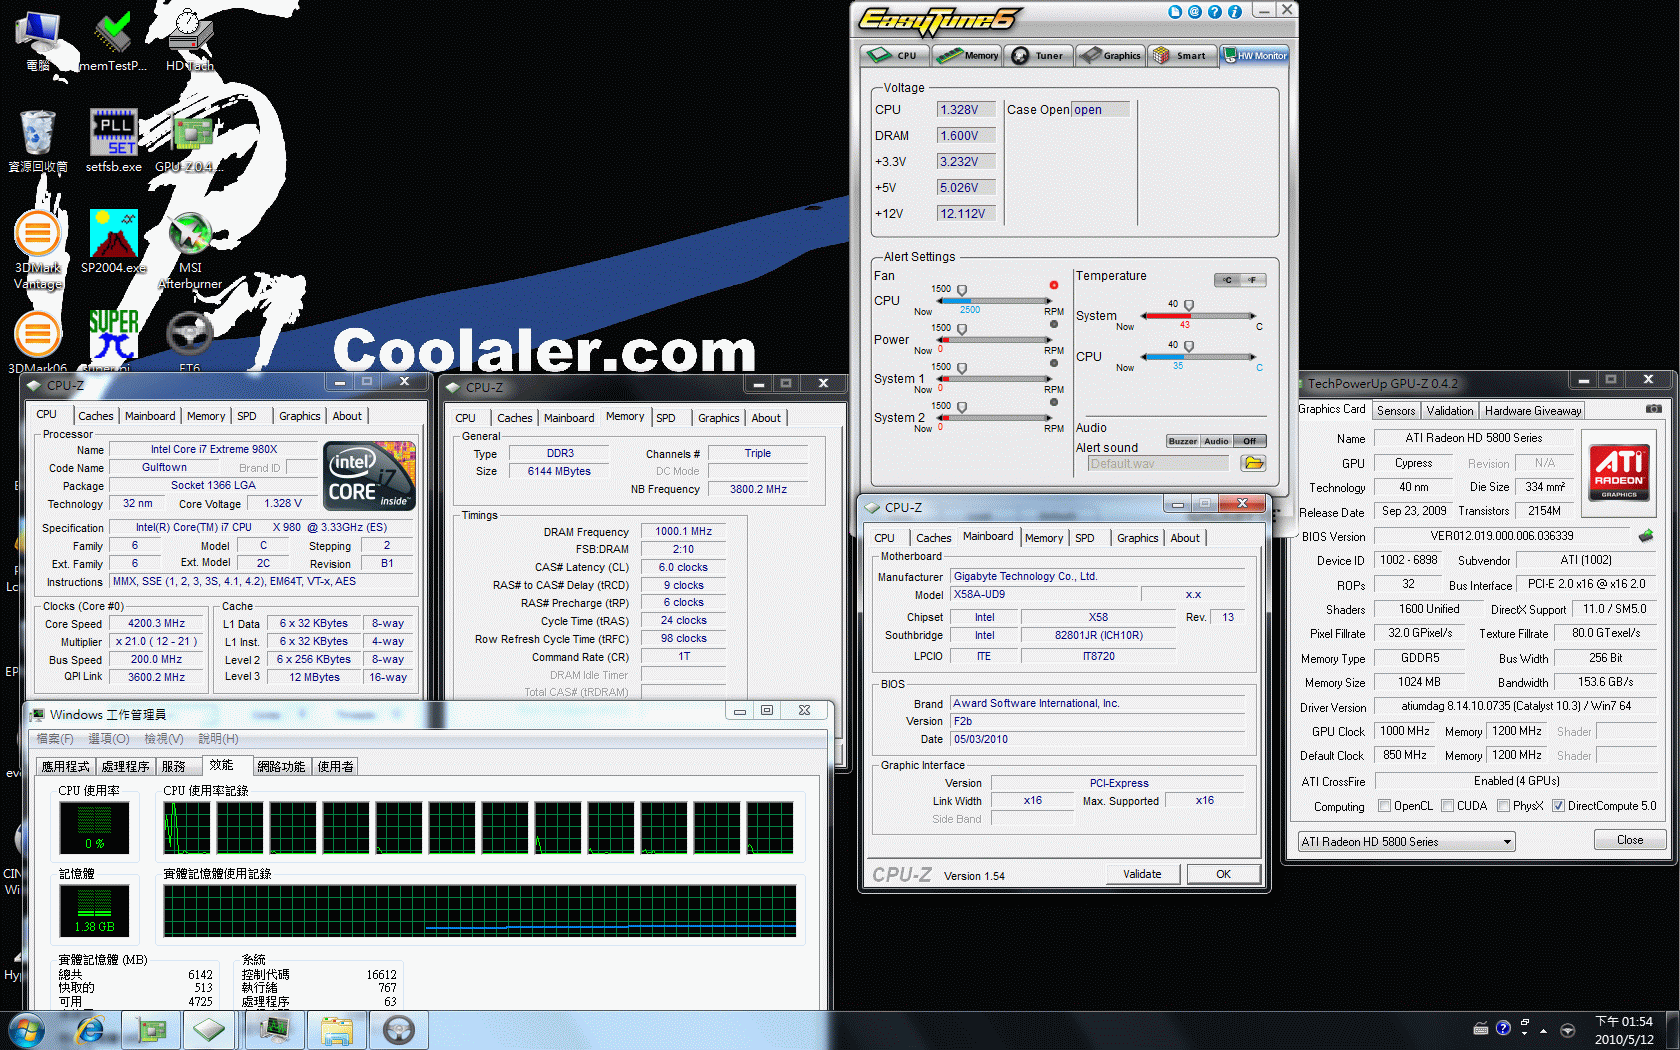Open the GPU-Z Validation tab

coord(1450,411)
